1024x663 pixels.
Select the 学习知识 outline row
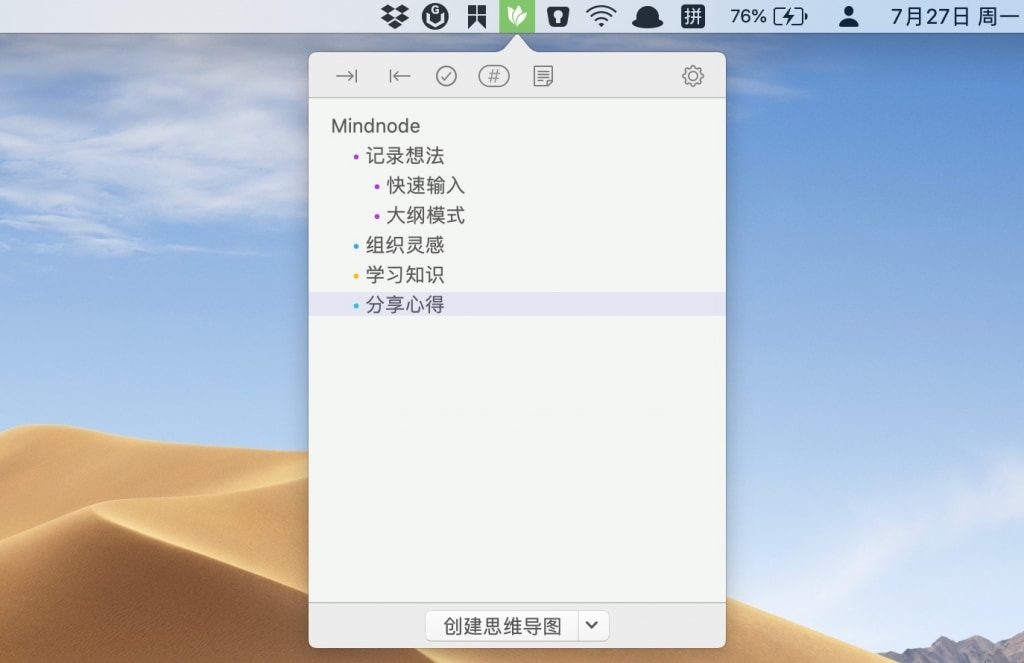517,274
